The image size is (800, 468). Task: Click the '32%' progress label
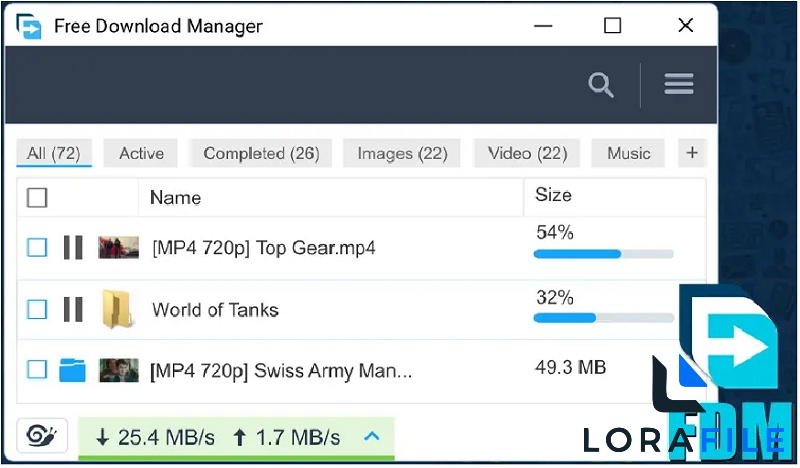tap(555, 298)
